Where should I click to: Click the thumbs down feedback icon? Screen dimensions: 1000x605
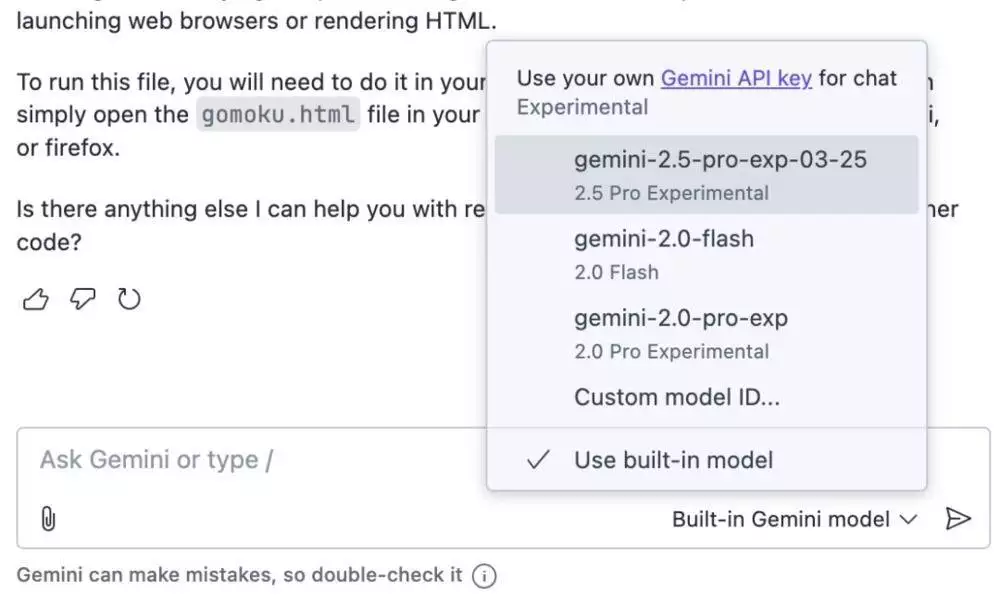[83, 300]
